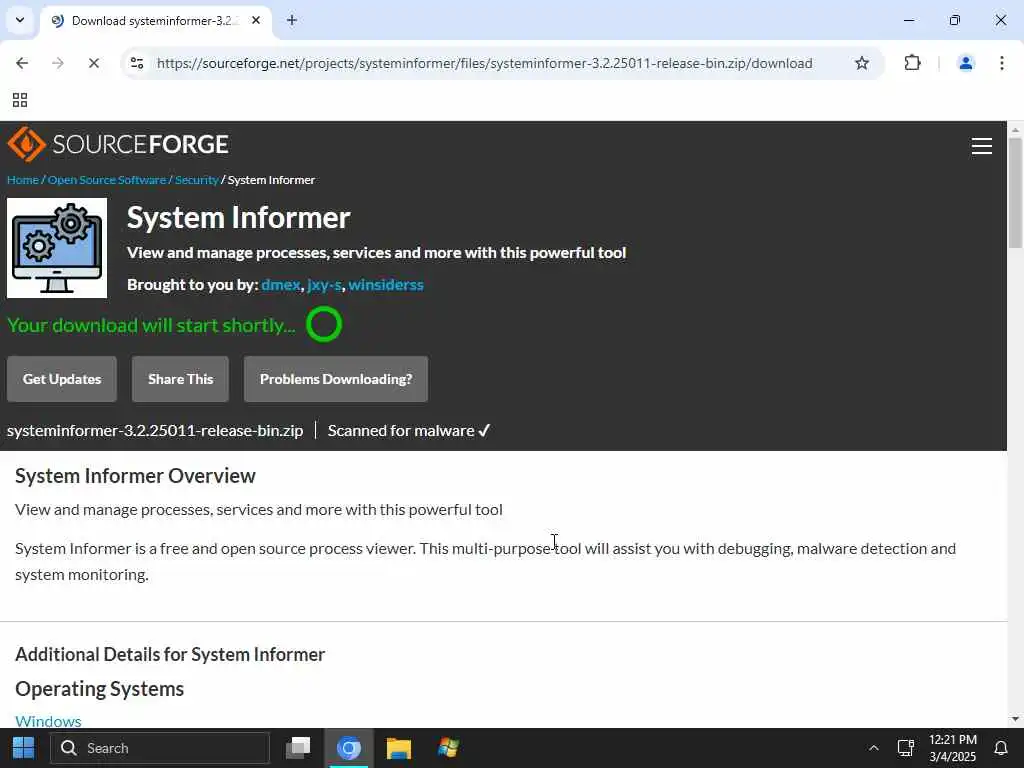The width and height of the screenshot is (1024, 768).
Task: Open the Open Source Software breadcrumb
Action: pyautogui.click(x=106, y=180)
